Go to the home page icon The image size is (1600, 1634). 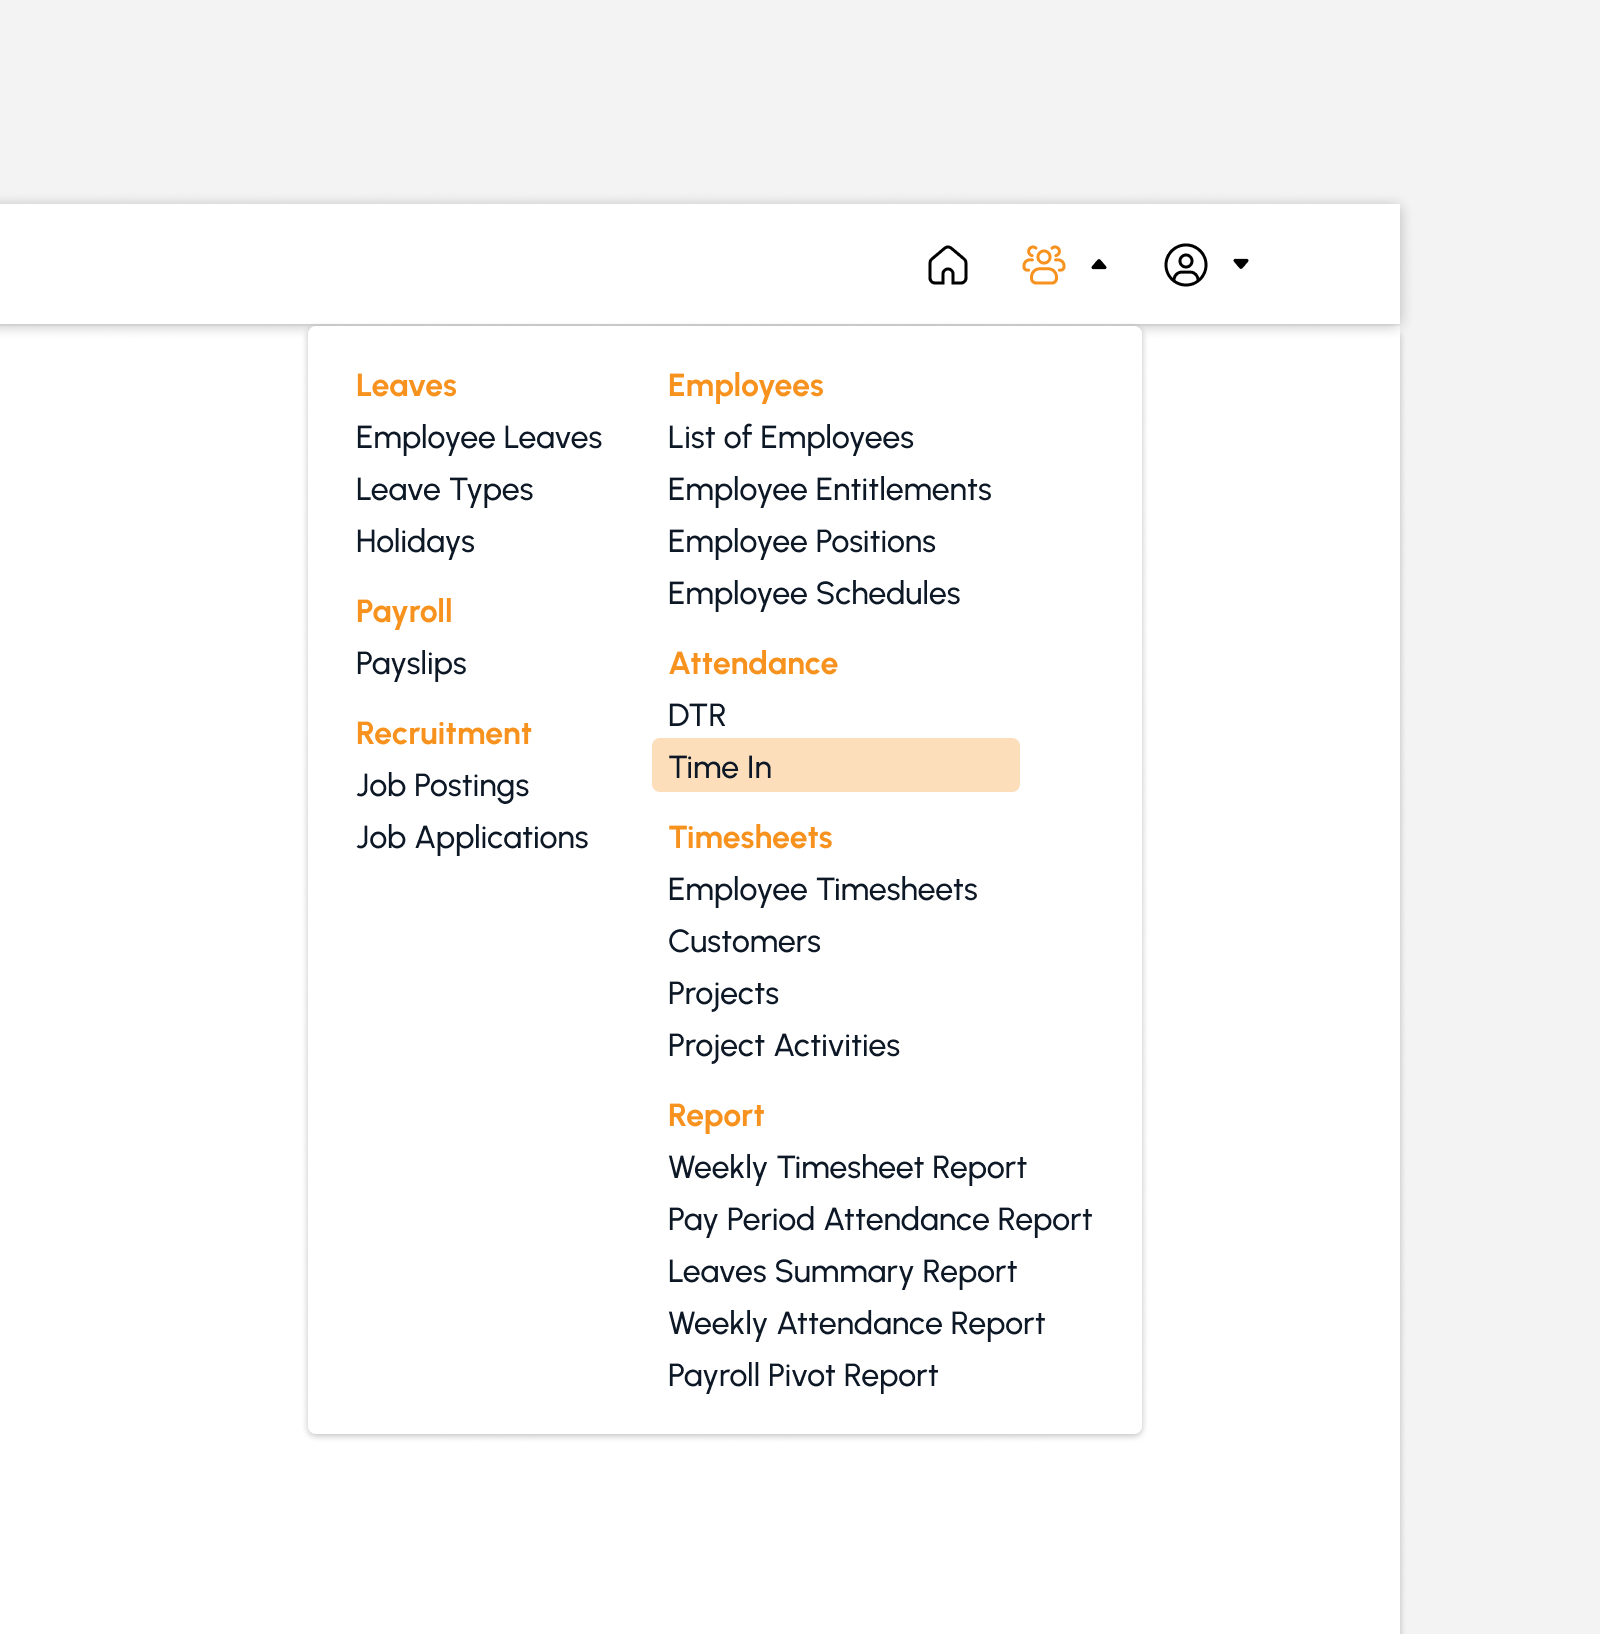pos(947,265)
